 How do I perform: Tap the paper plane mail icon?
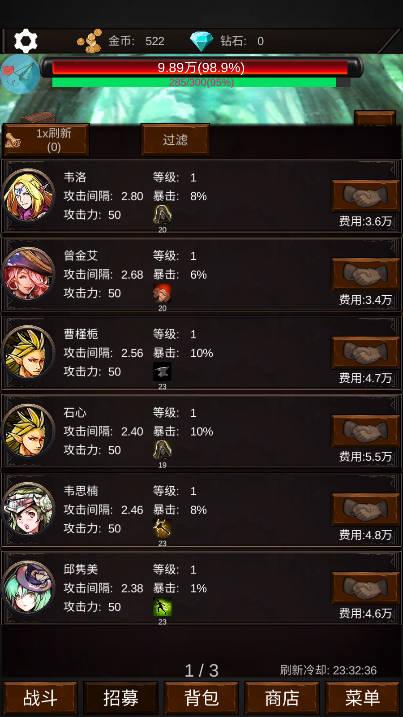[19, 74]
